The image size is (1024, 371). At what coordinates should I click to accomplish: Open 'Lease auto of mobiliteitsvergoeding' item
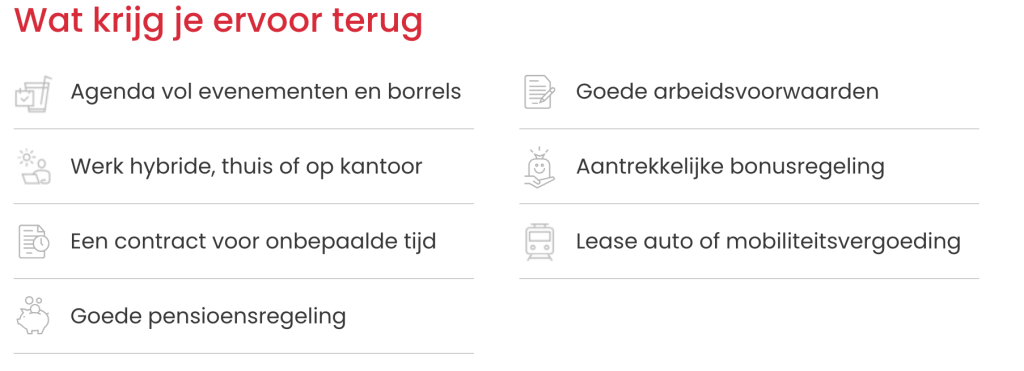(768, 242)
